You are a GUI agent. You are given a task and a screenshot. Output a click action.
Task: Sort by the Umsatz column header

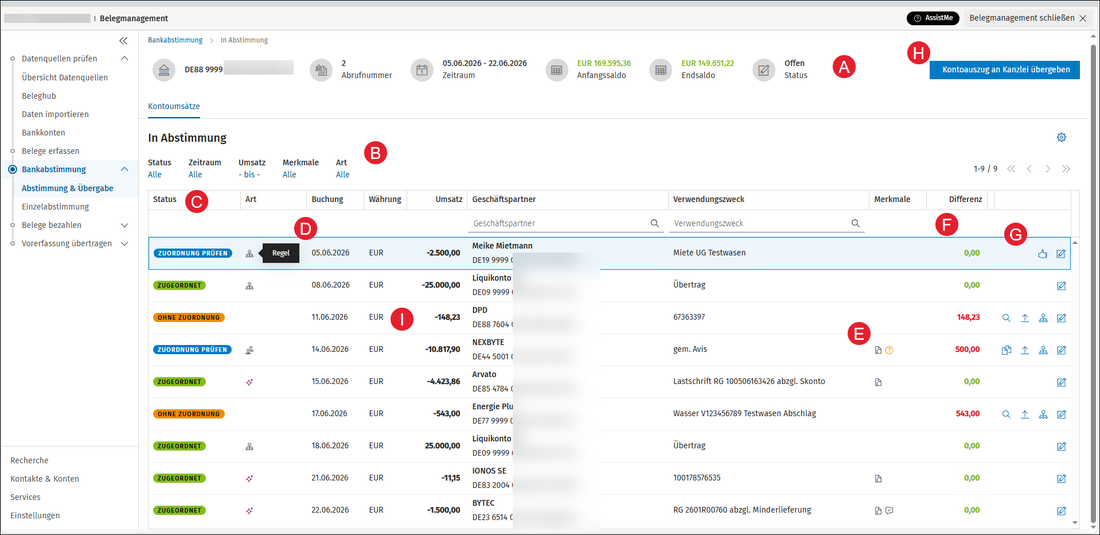pyautogui.click(x=449, y=199)
